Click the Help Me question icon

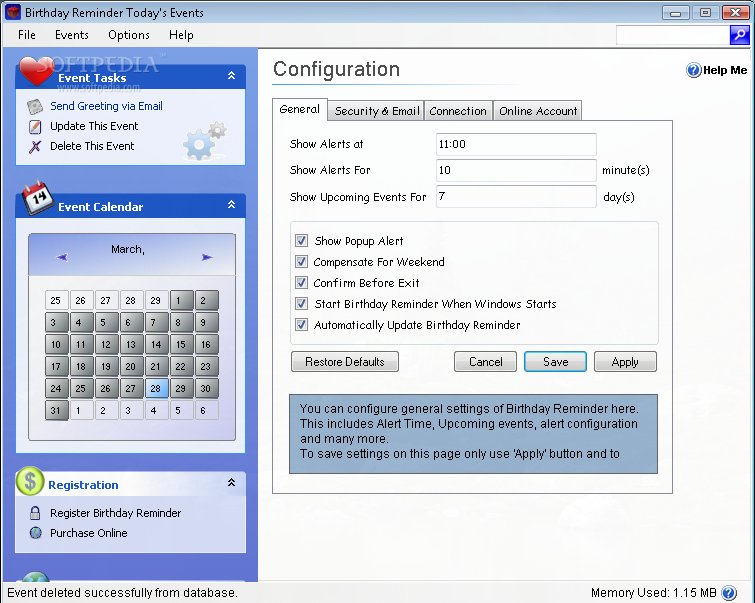coord(693,70)
